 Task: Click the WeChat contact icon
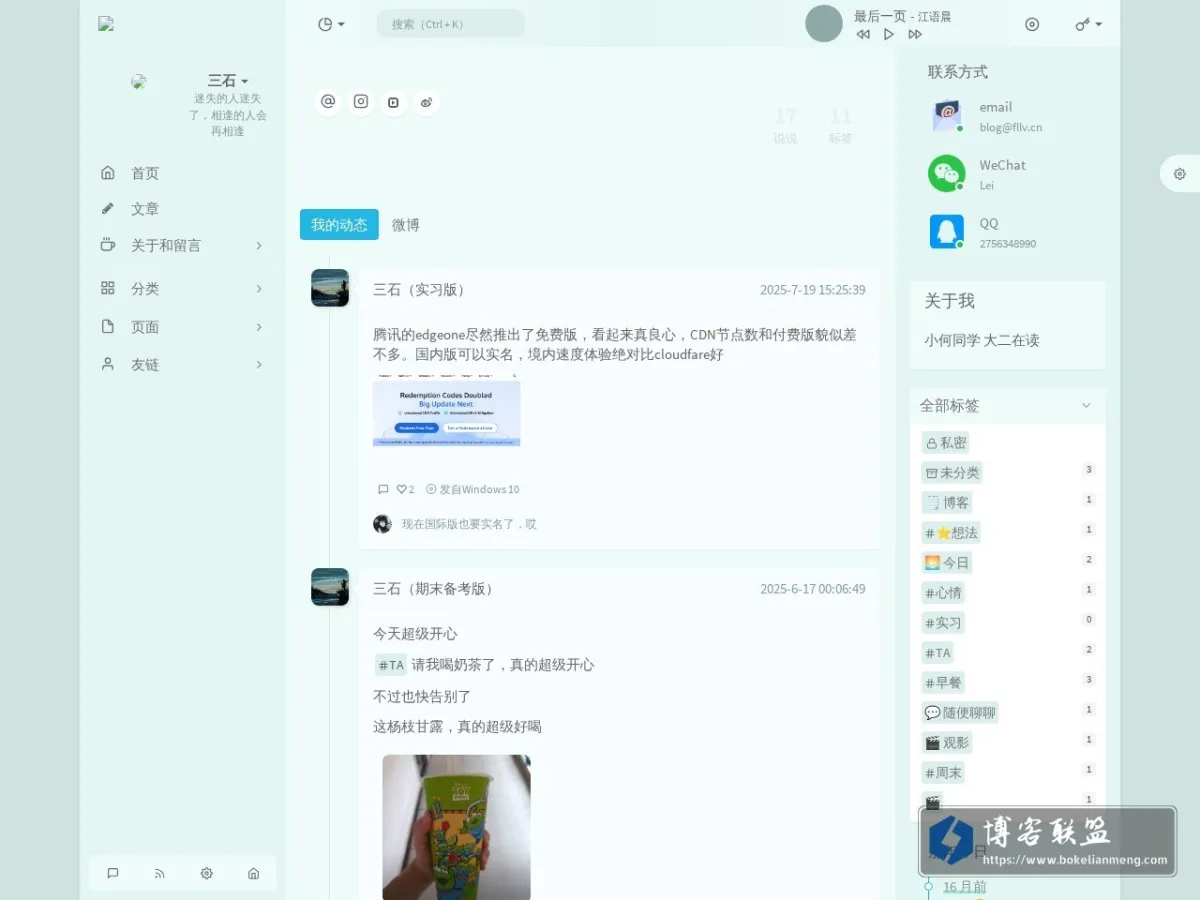(946, 174)
